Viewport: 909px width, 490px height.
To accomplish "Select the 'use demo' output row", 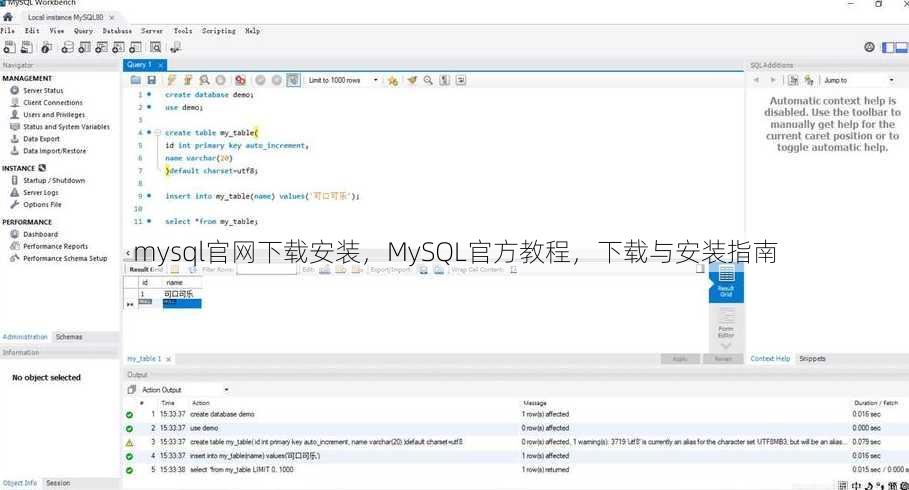I will [x=516, y=428].
